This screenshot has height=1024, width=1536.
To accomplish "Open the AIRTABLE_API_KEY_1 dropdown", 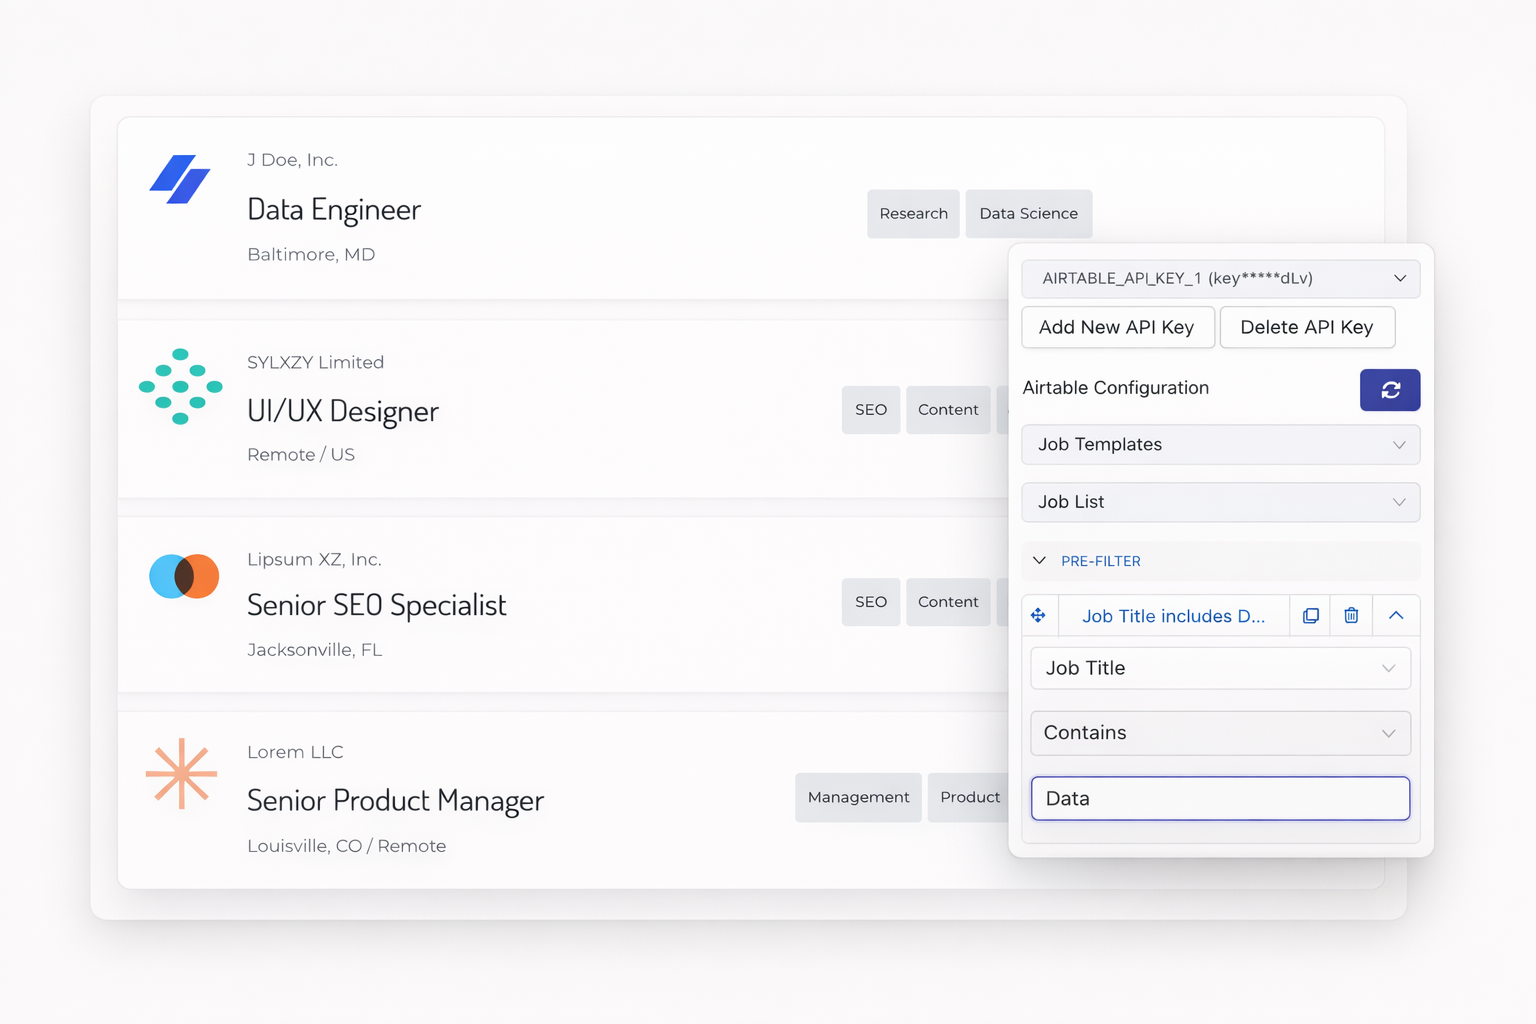I will 1220,279.
